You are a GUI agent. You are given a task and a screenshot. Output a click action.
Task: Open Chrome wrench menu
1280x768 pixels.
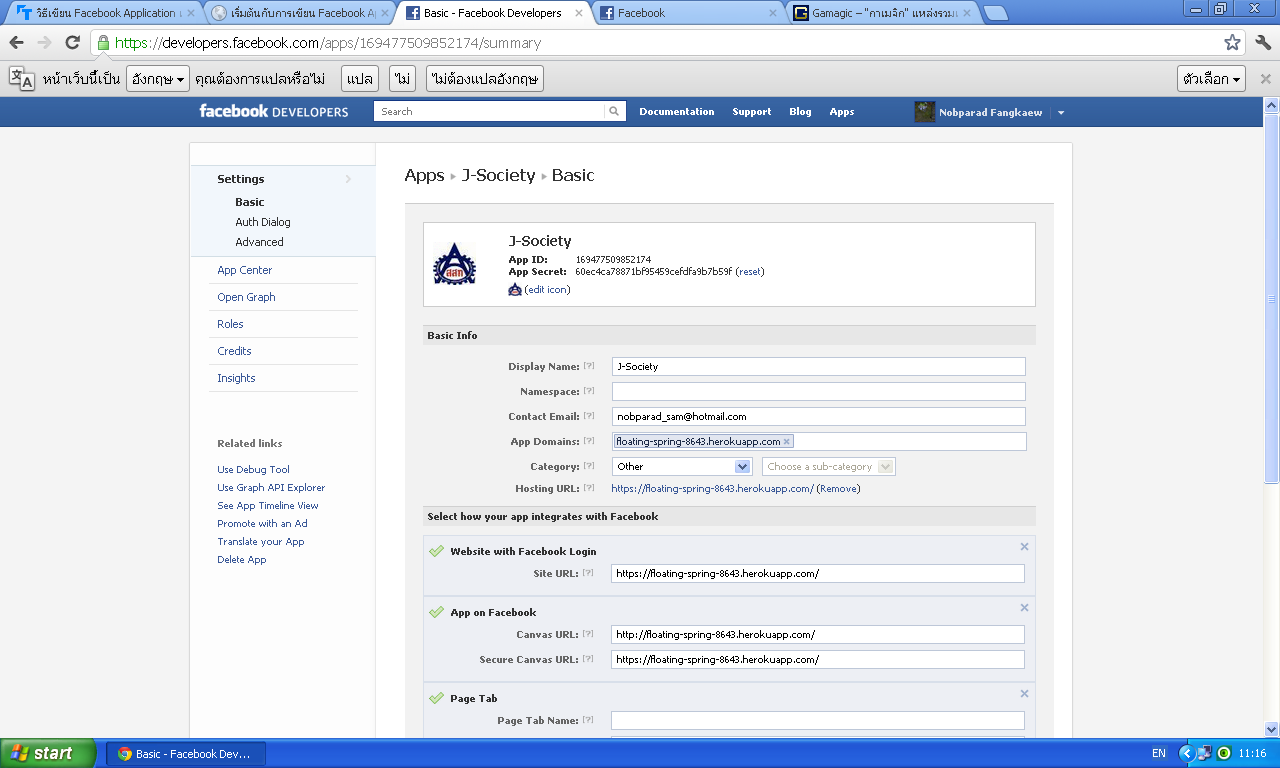click(1264, 43)
